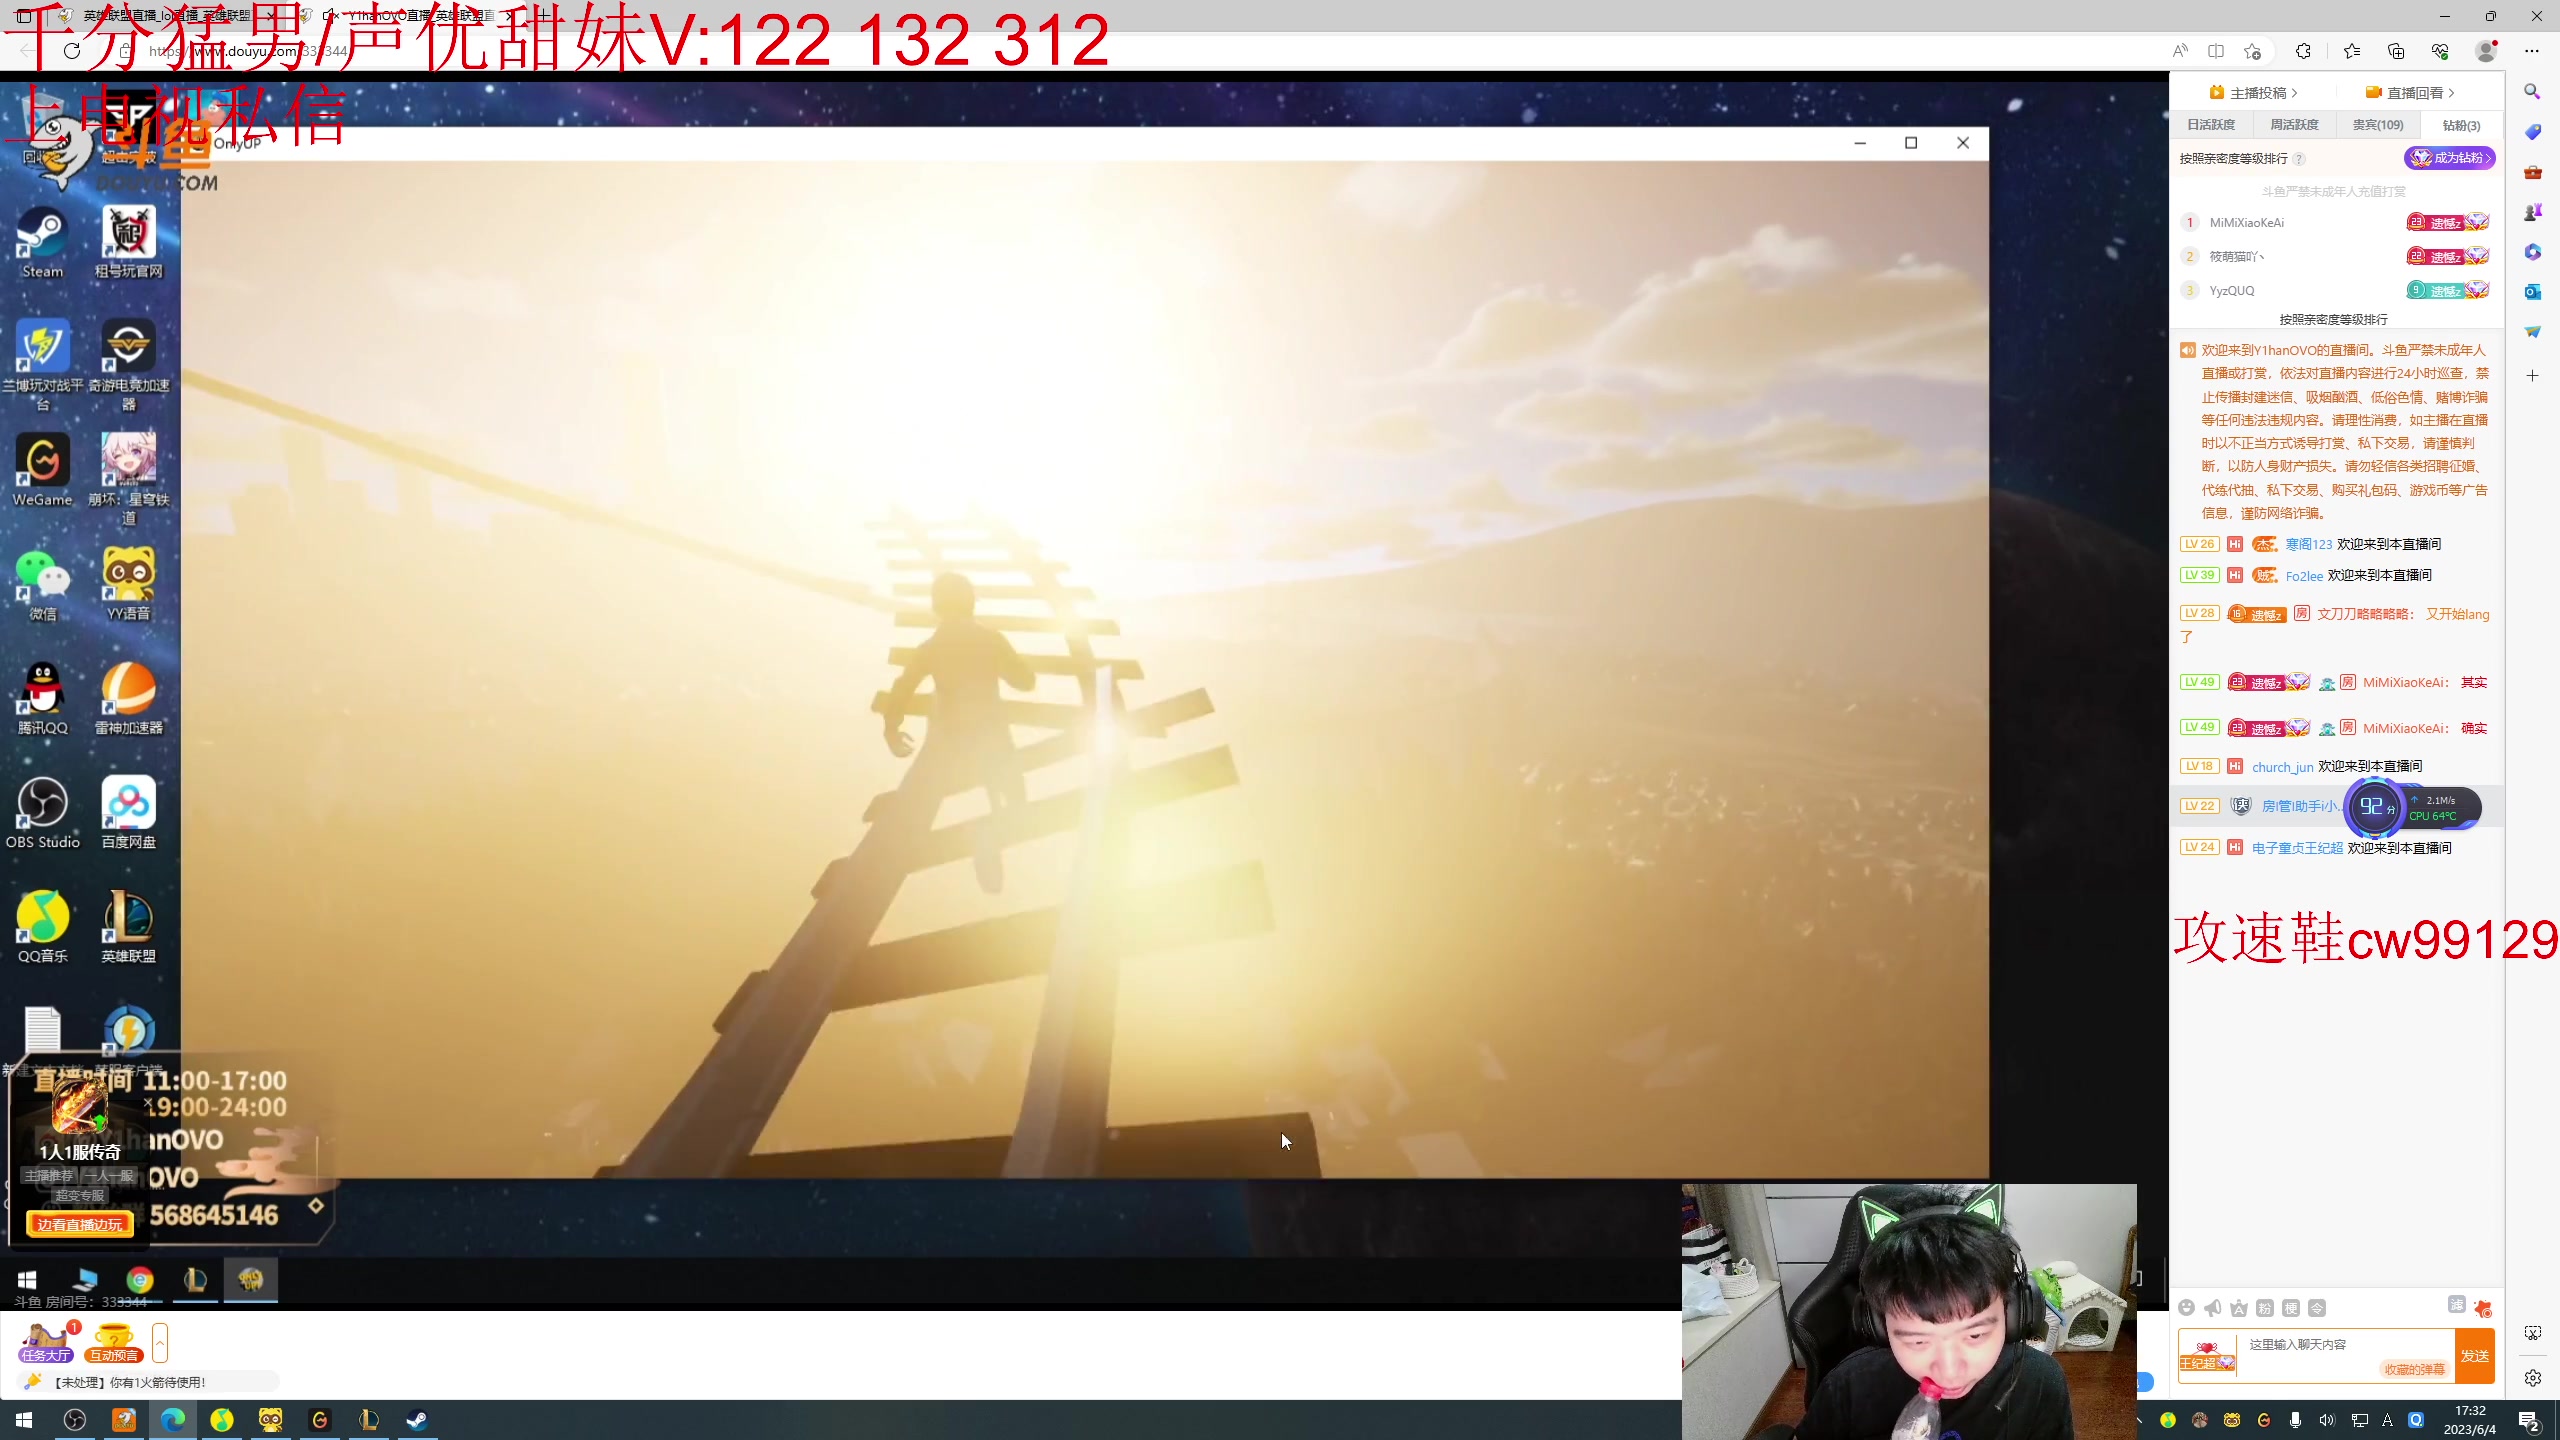Open the 任务大厅 task hall icon
The image size is (2560, 1440).
click(x=46, y=1342)
